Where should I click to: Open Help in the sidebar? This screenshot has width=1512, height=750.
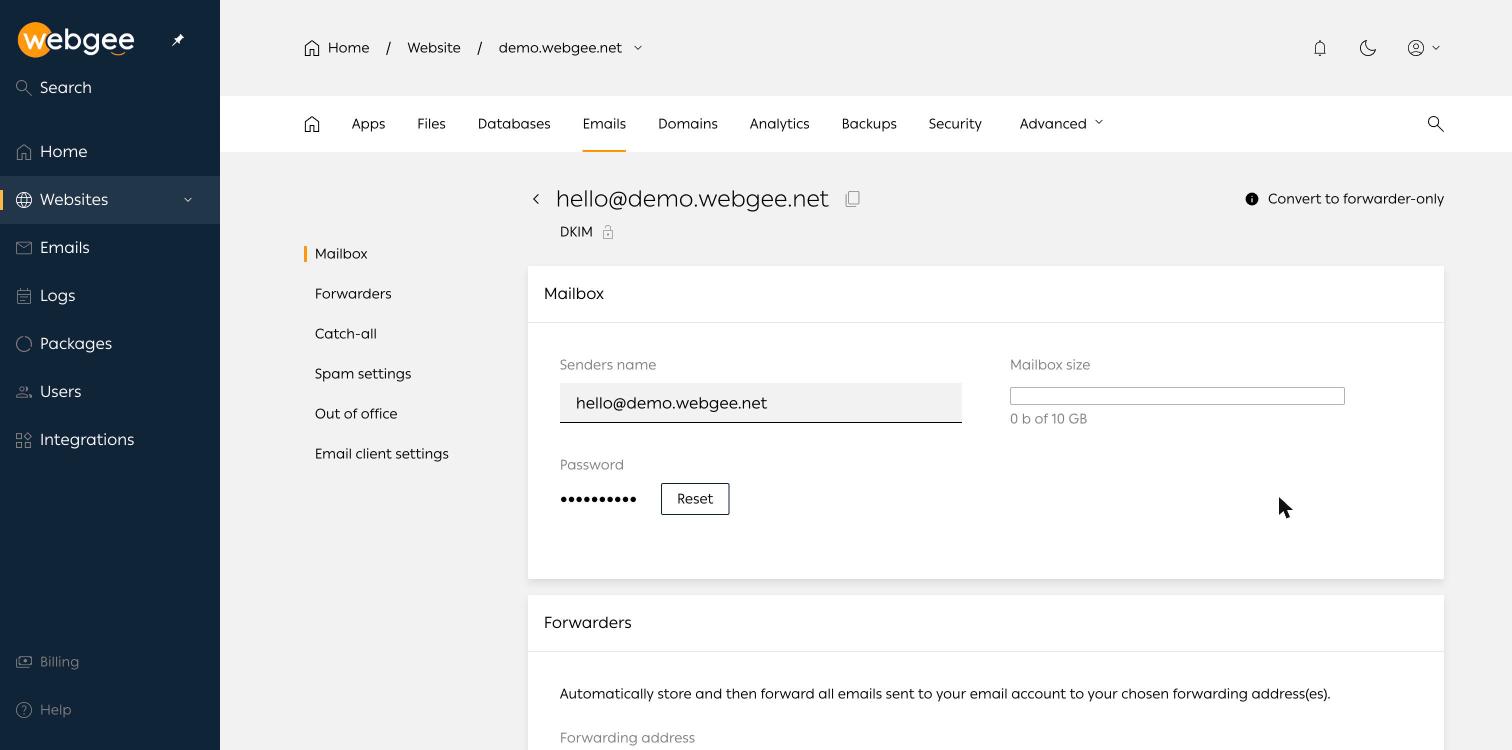coord(110,710)
